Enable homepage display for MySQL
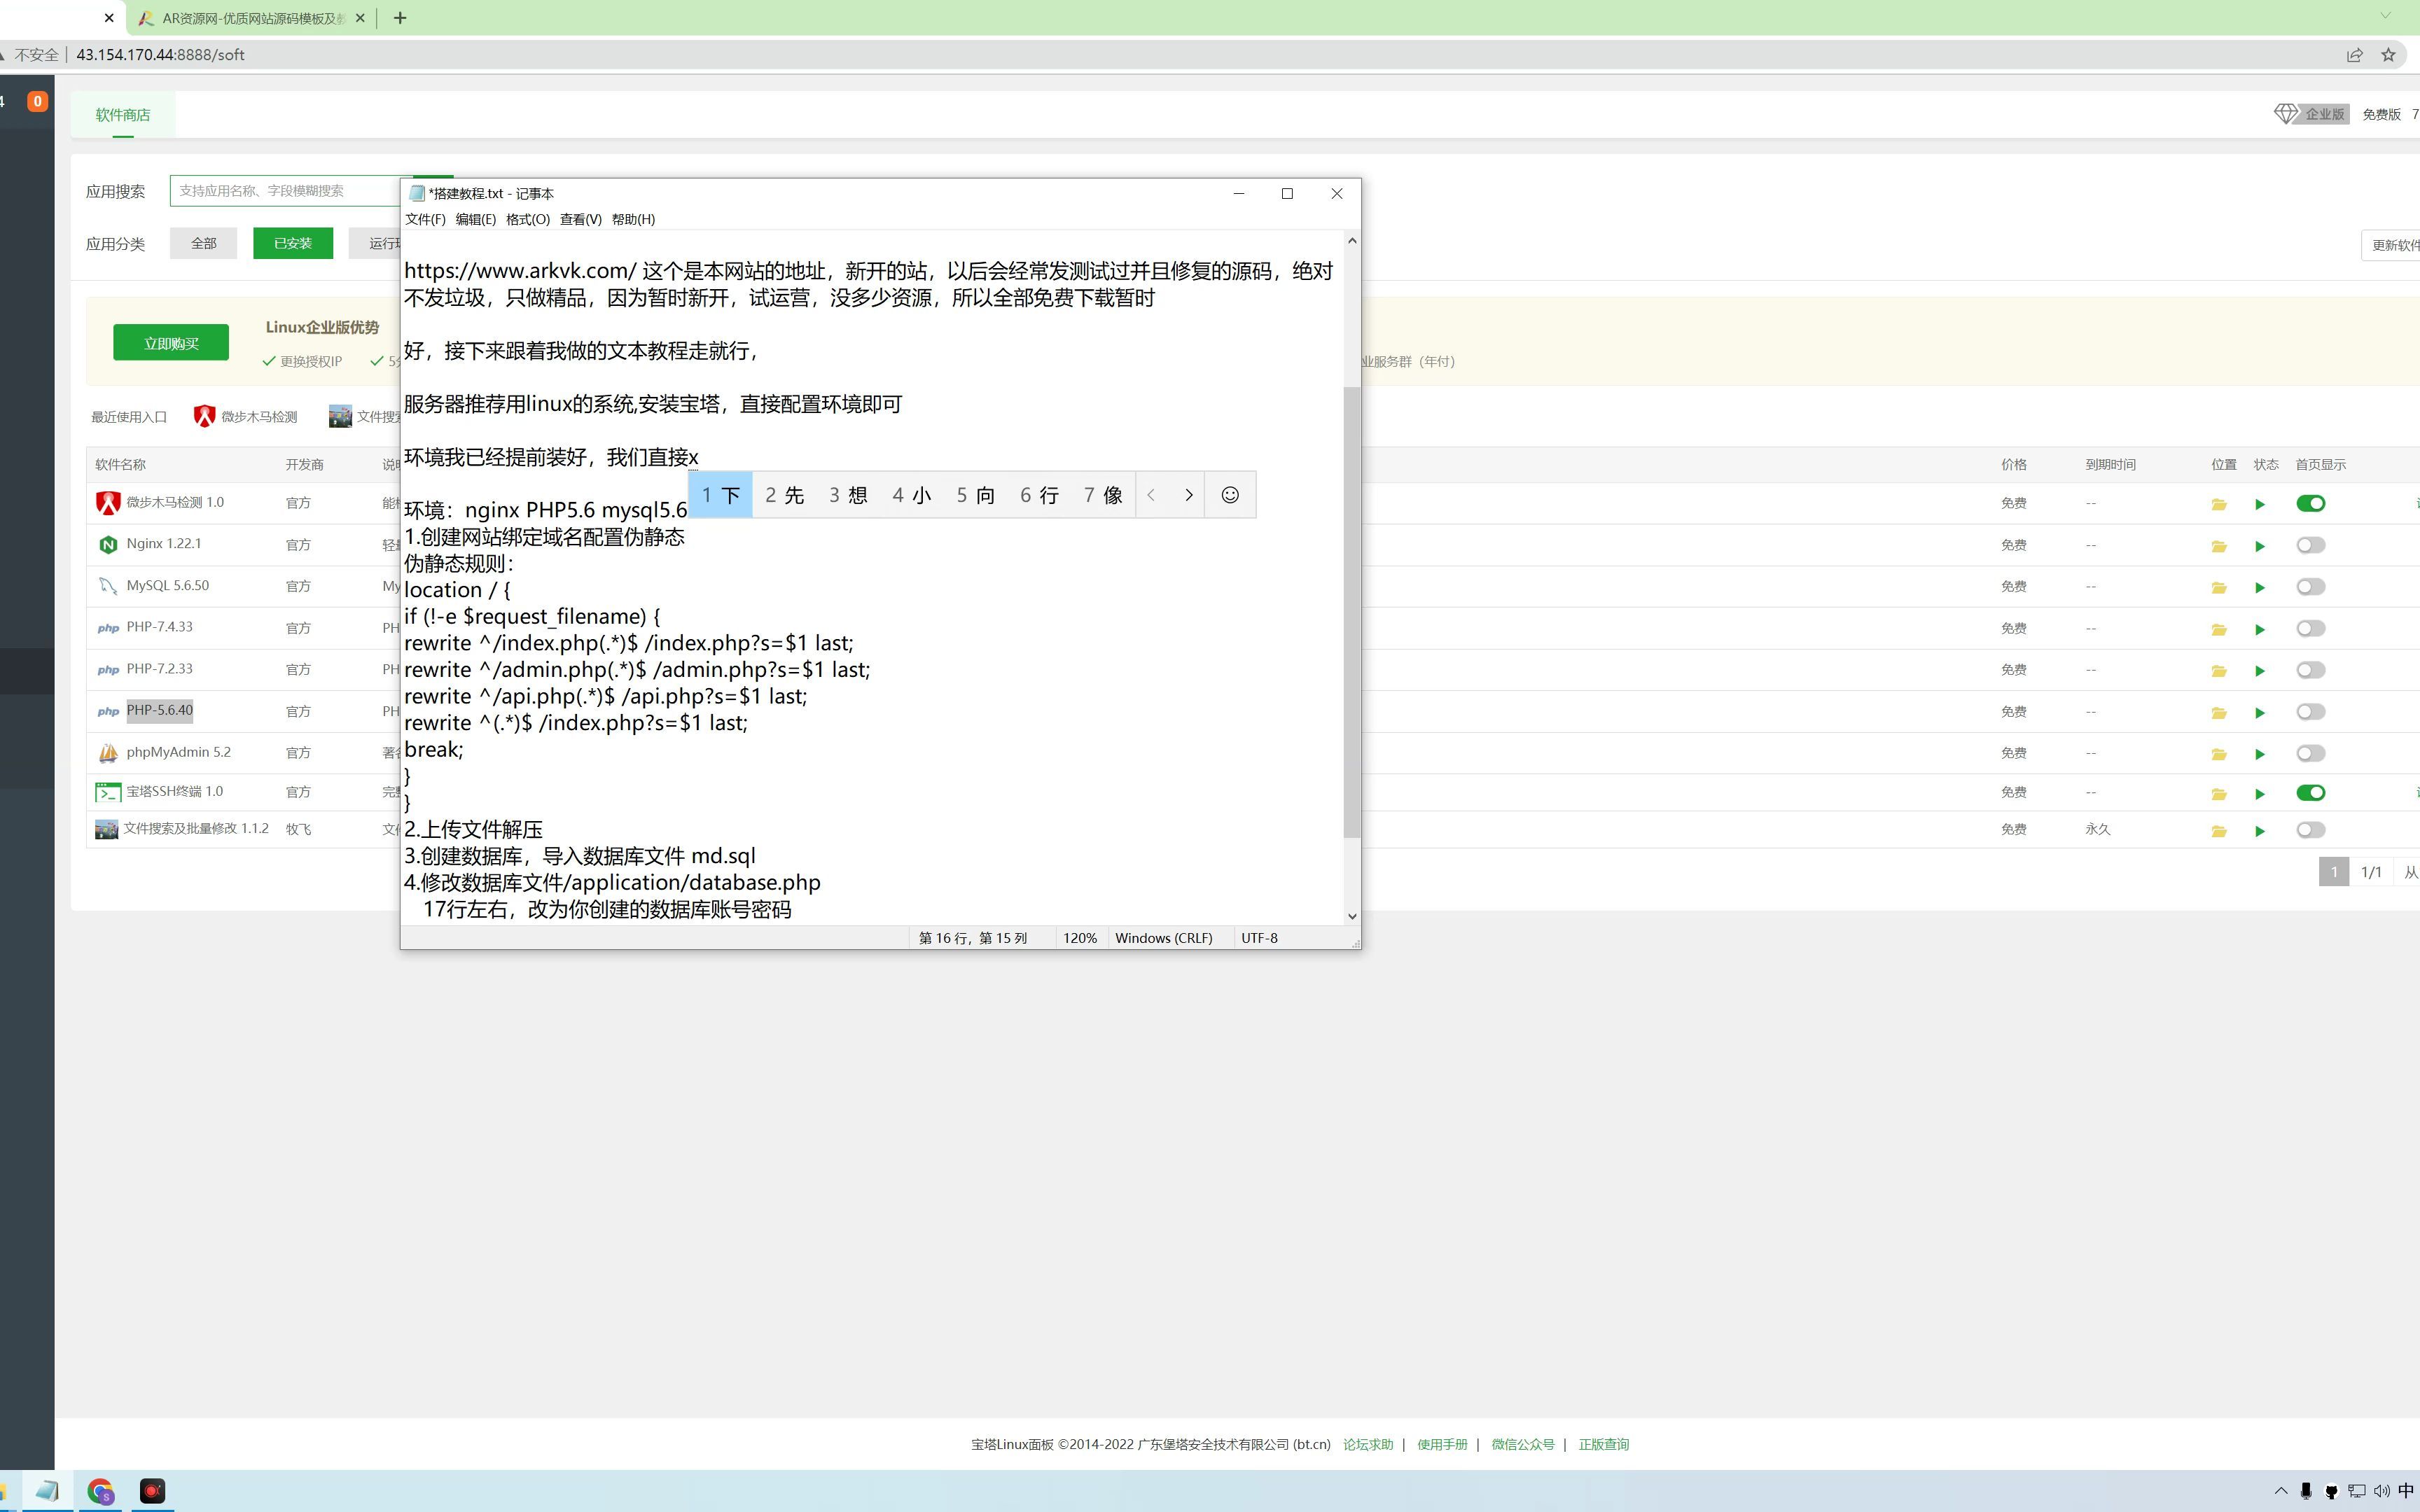Image resolution: width=2420 pixels, height=1512 pixels. (x=2310, y=587)
